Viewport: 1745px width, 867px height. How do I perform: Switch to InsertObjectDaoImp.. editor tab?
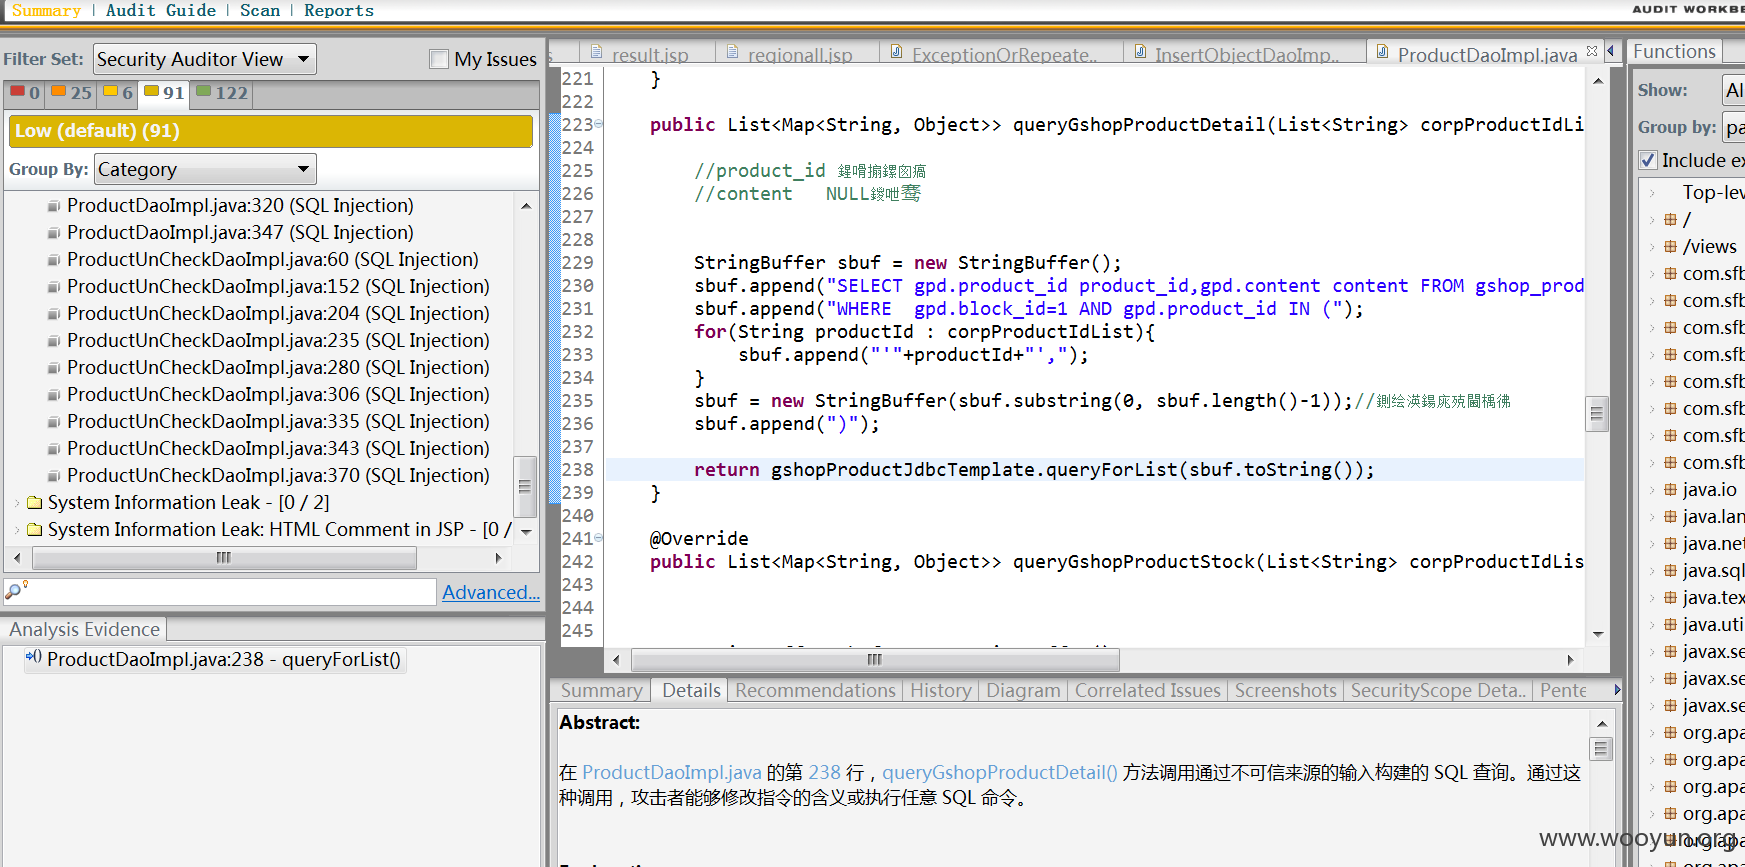coord(1246,55)
